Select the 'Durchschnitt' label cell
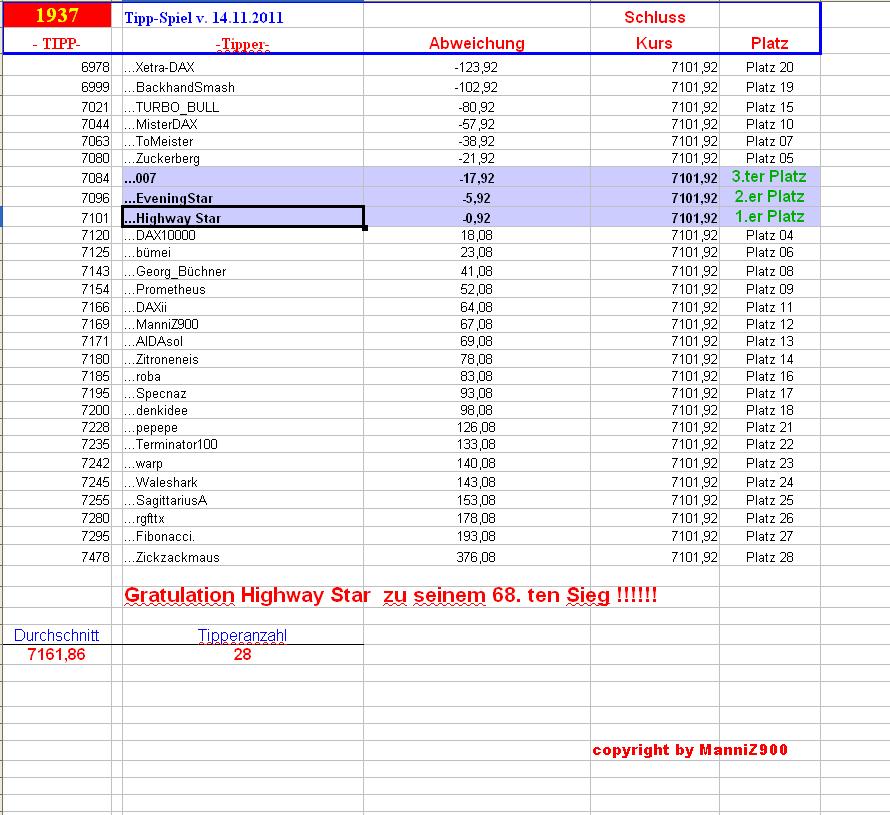This screenshot has height=815, width=890. [x=57, y=635]
